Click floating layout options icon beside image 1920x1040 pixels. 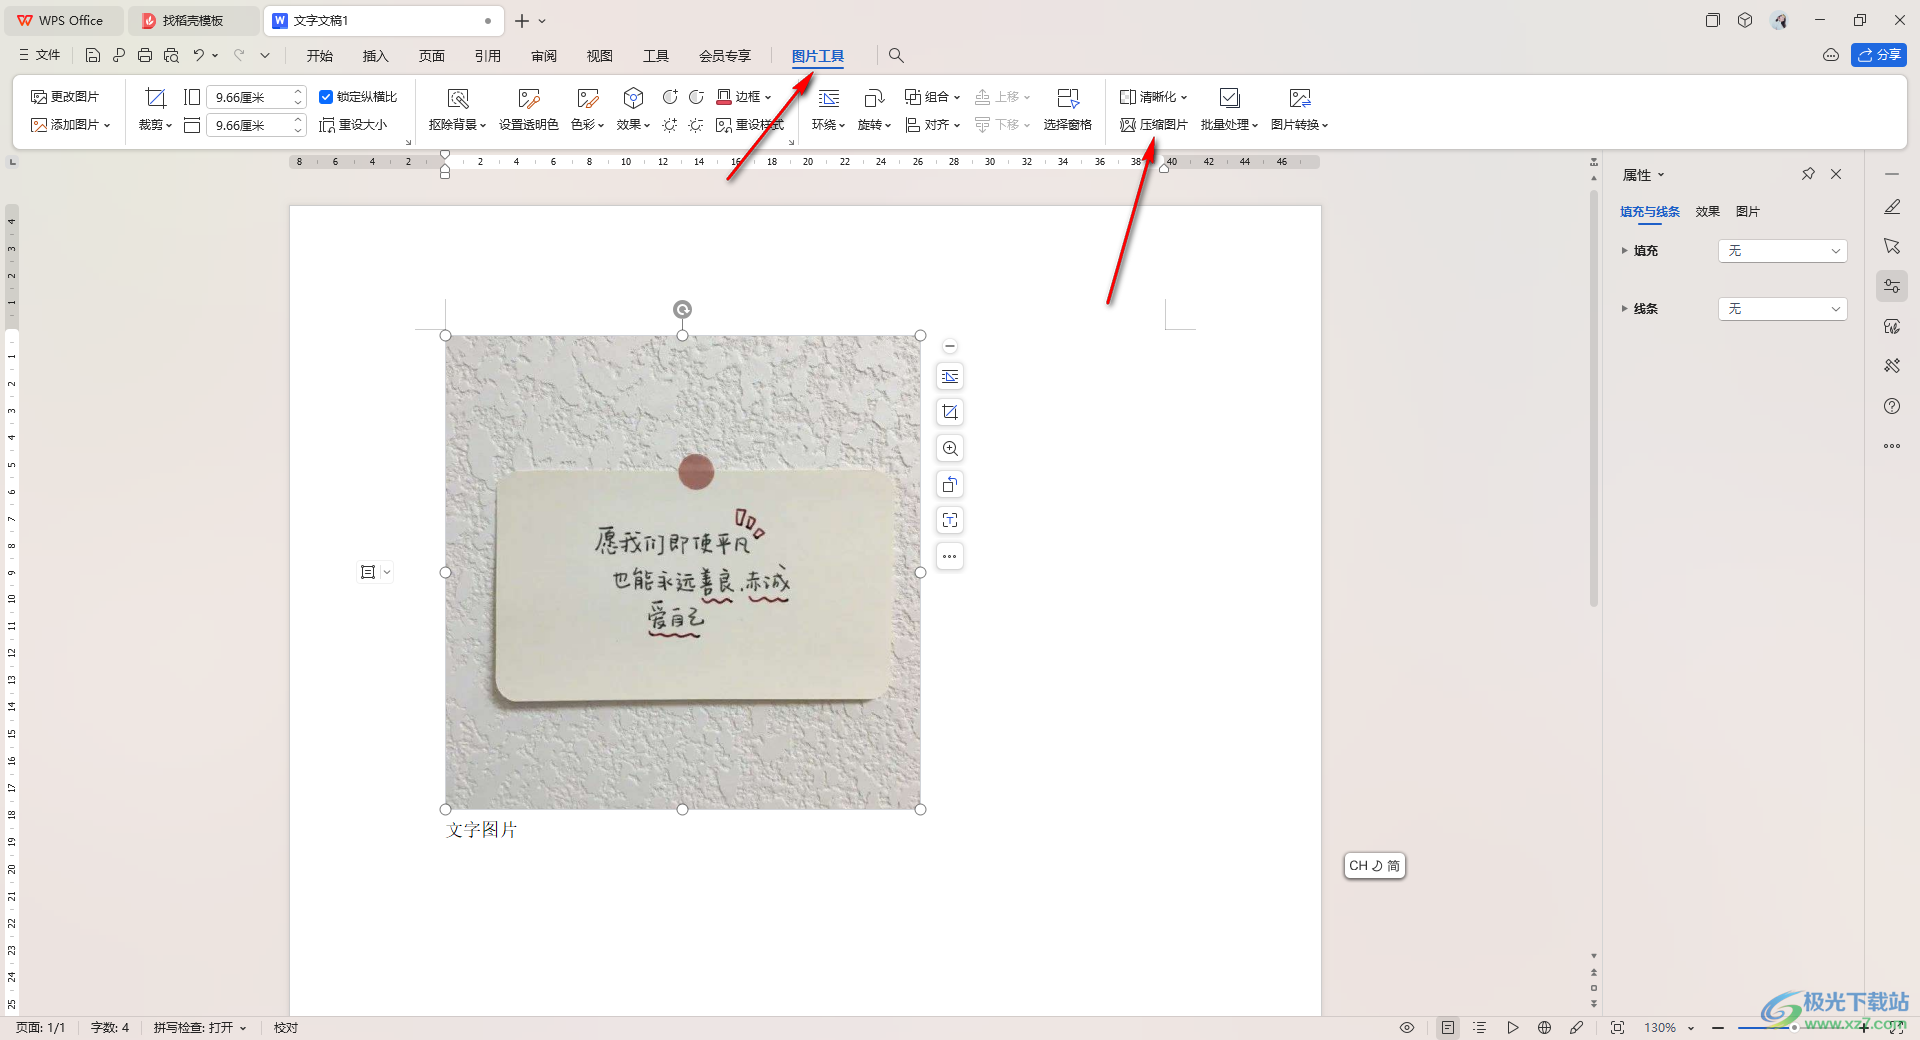click(950, 377)
